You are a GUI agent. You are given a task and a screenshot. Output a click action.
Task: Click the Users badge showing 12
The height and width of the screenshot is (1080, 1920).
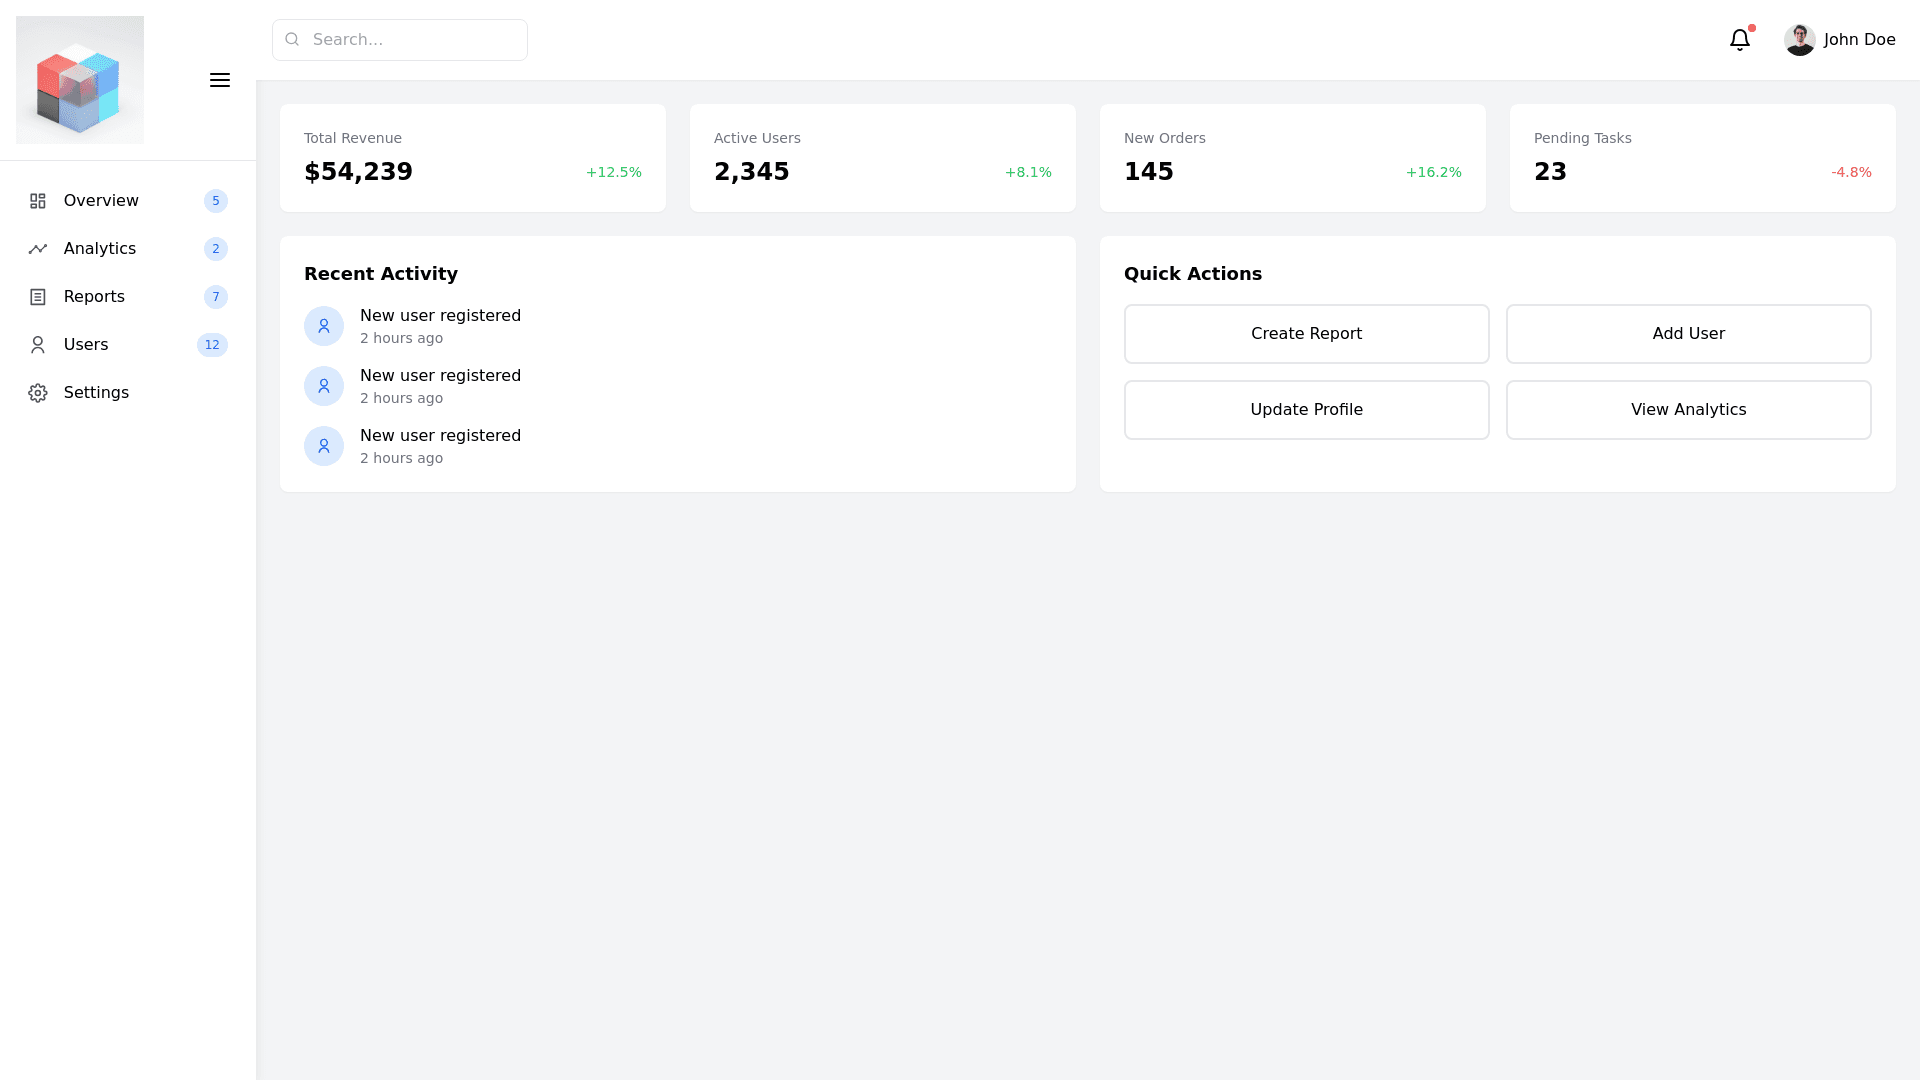coord(212,345)
